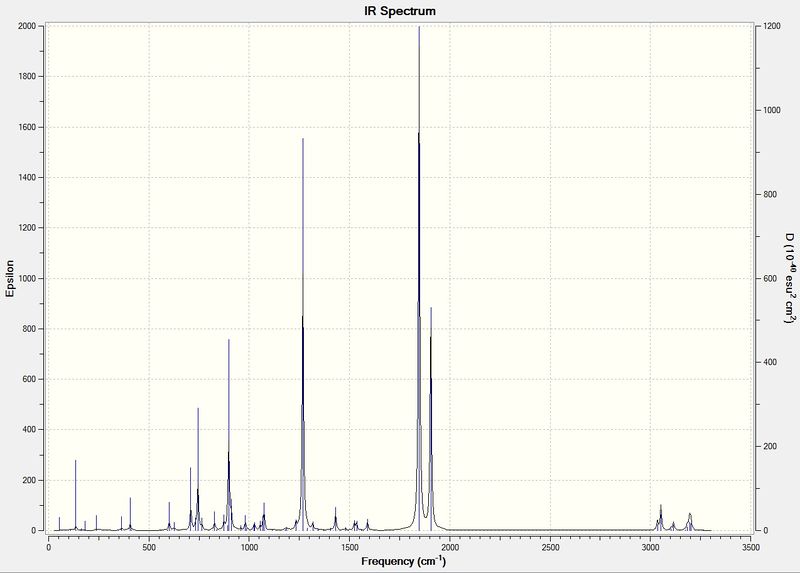Viewport: 800px width, 573px height.
Task: Click the 1600 tick label on Epsilon axis
Action: pyautogui.click(x=28, y=127)
